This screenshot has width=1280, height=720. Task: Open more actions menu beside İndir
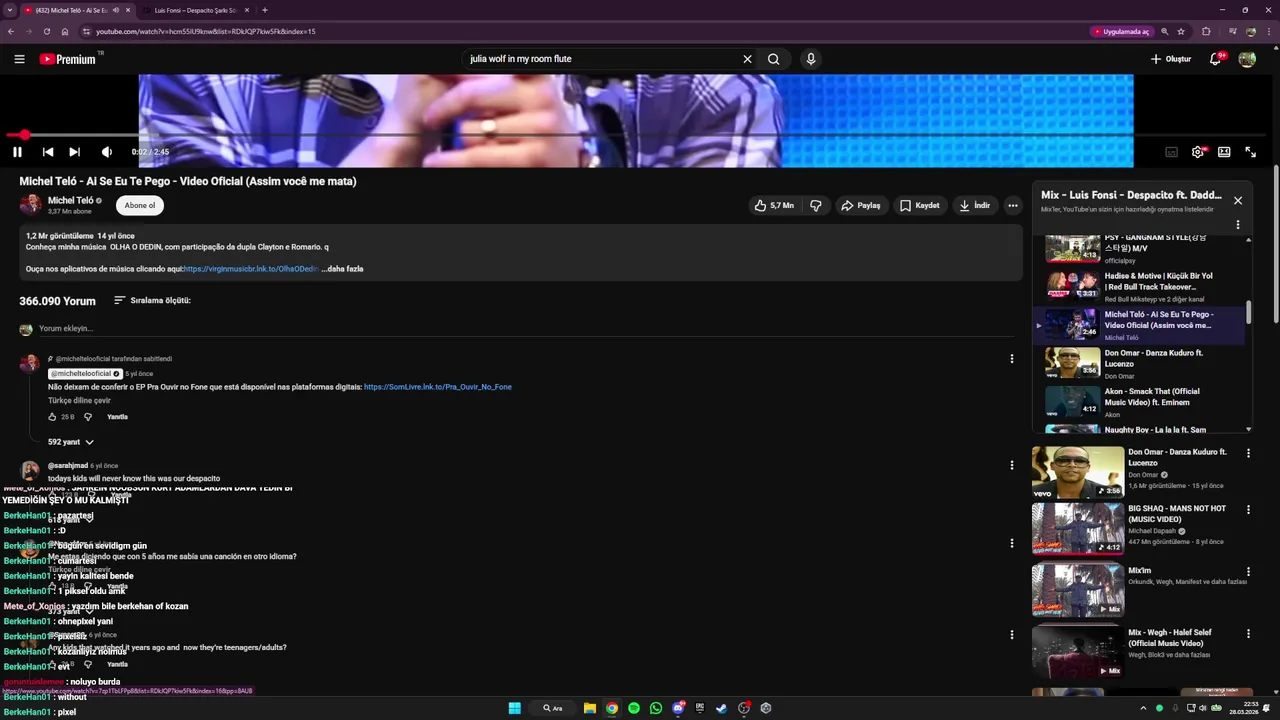click(x=1013, y=205)
